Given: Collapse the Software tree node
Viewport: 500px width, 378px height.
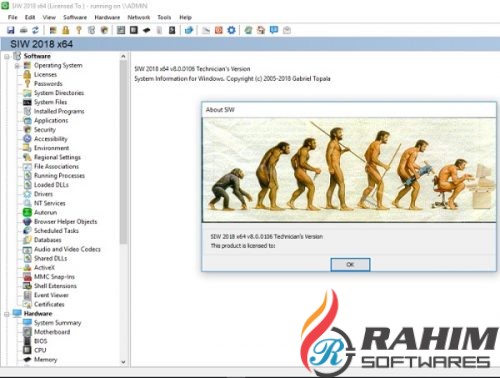Looking at the screenshot, I should point(7,56).
